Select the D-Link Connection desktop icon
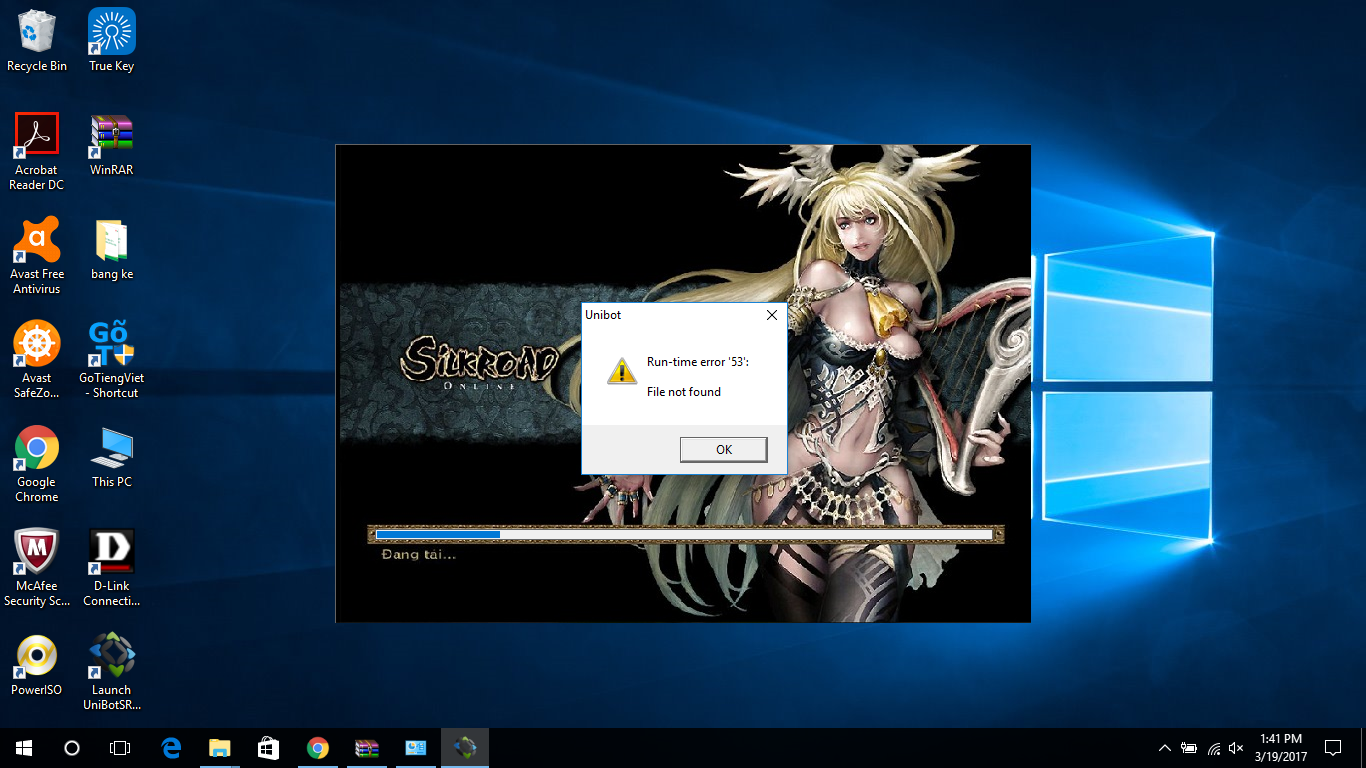Screen dimensions: 1366x768 click(x=111, y=568)
